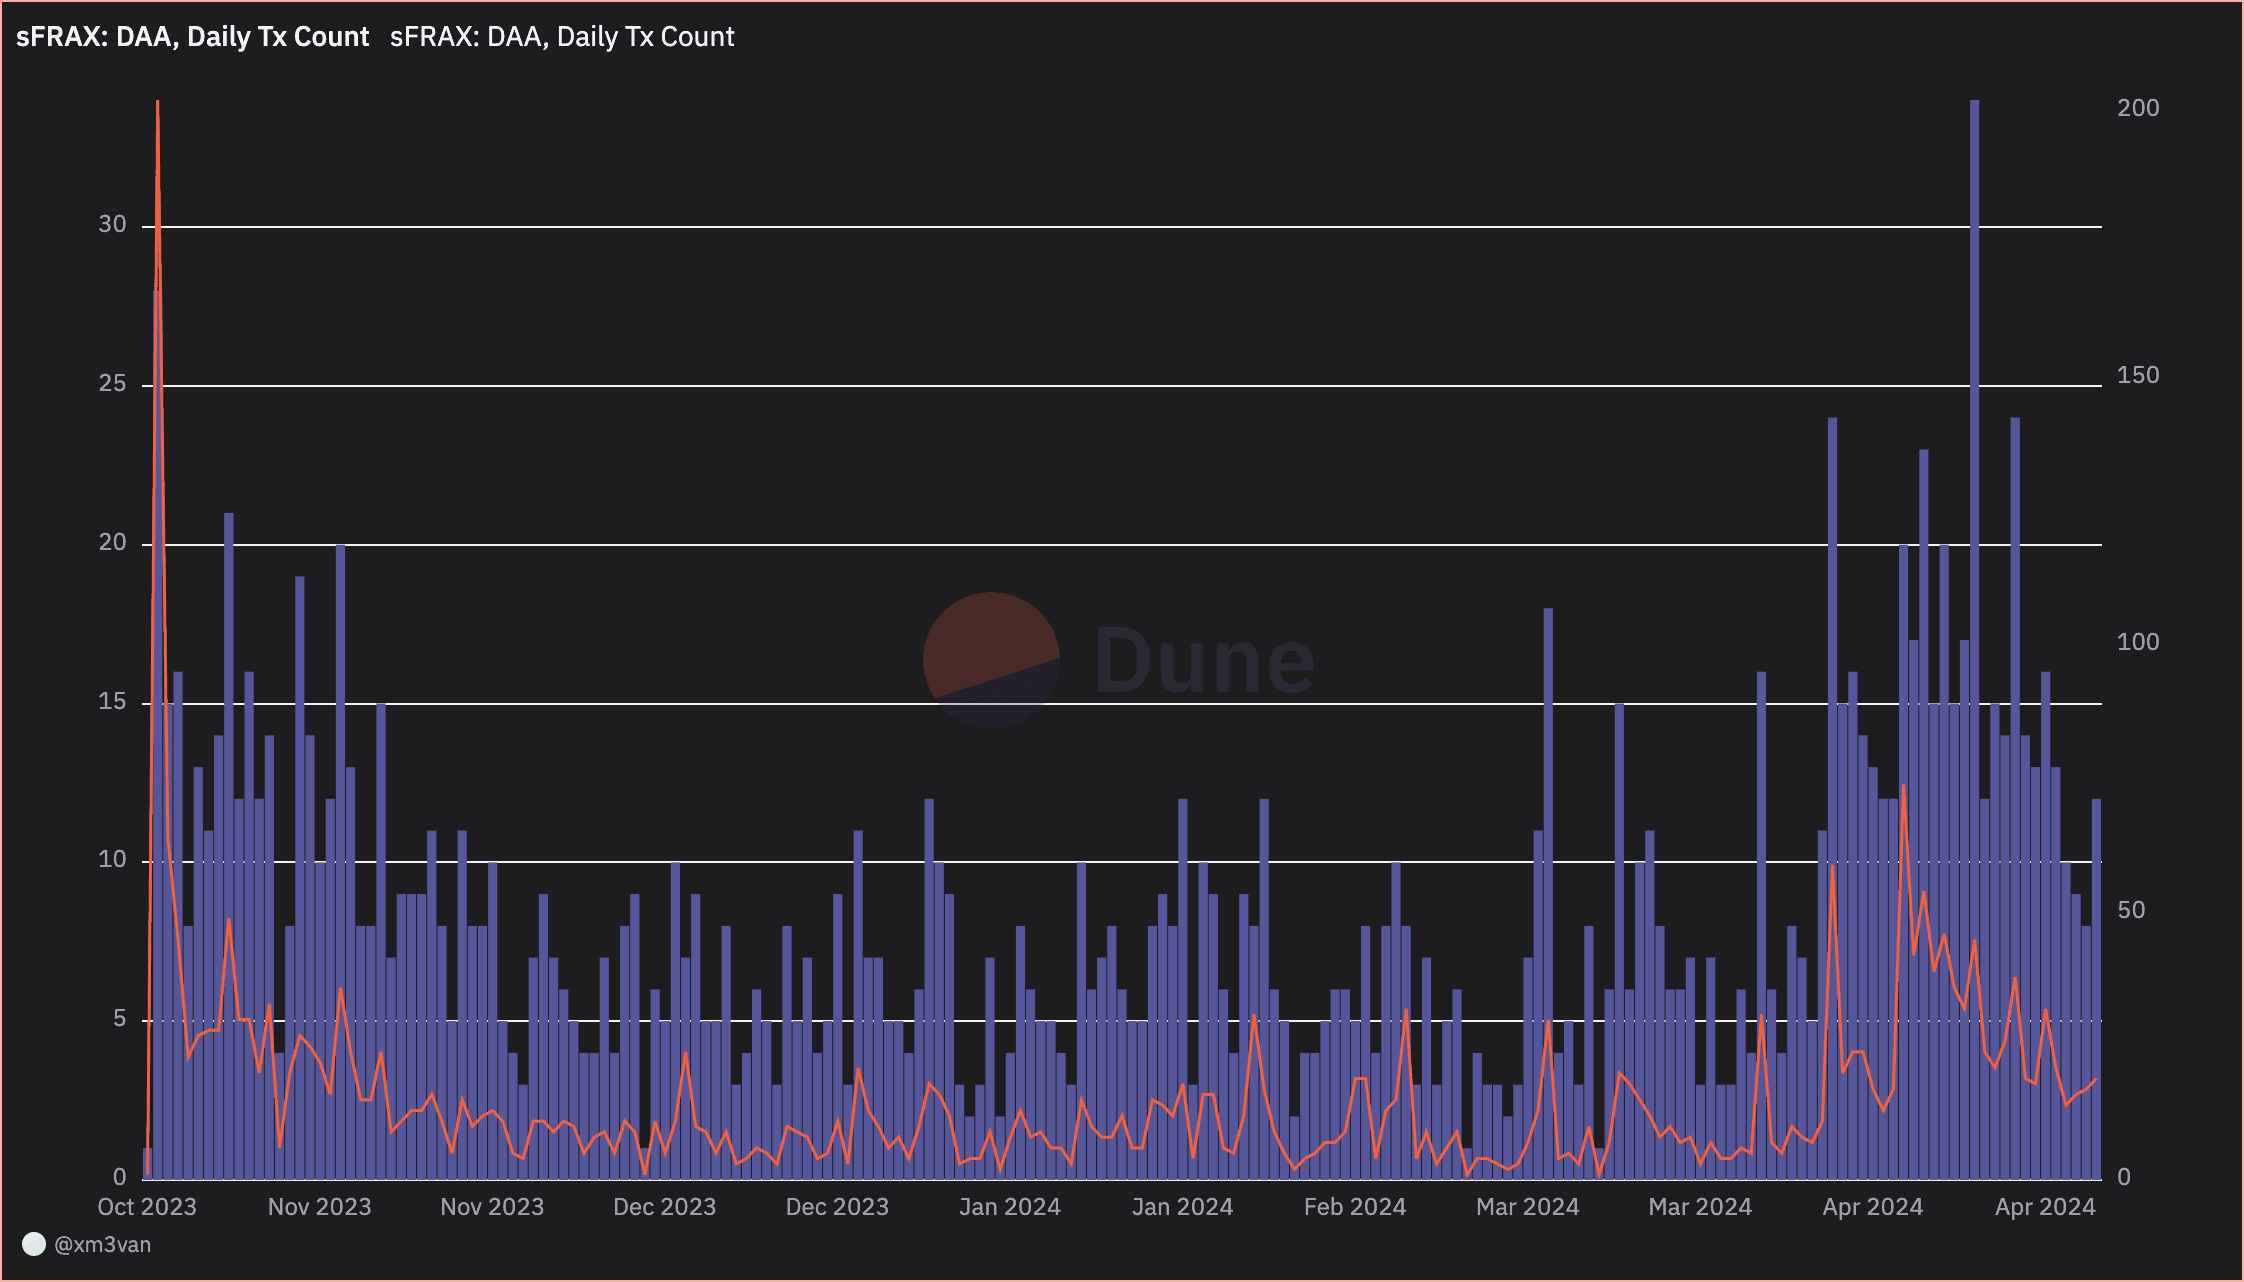Click the 30 label on left axis
The height and width of the screenshot is (1282, 2244).
pos(112,225)
